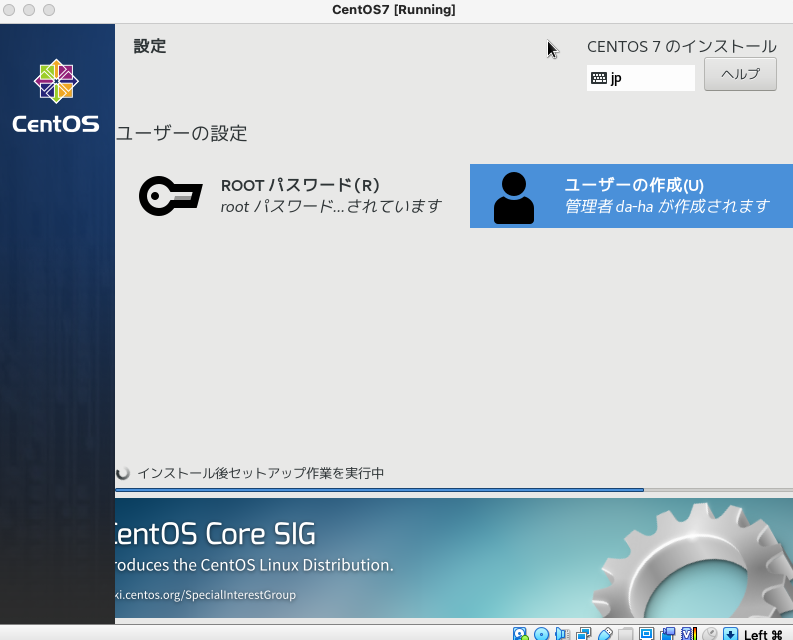
Task: Click the 'ユーザーの設定' section heading
Action: click(x=182, y=134)
